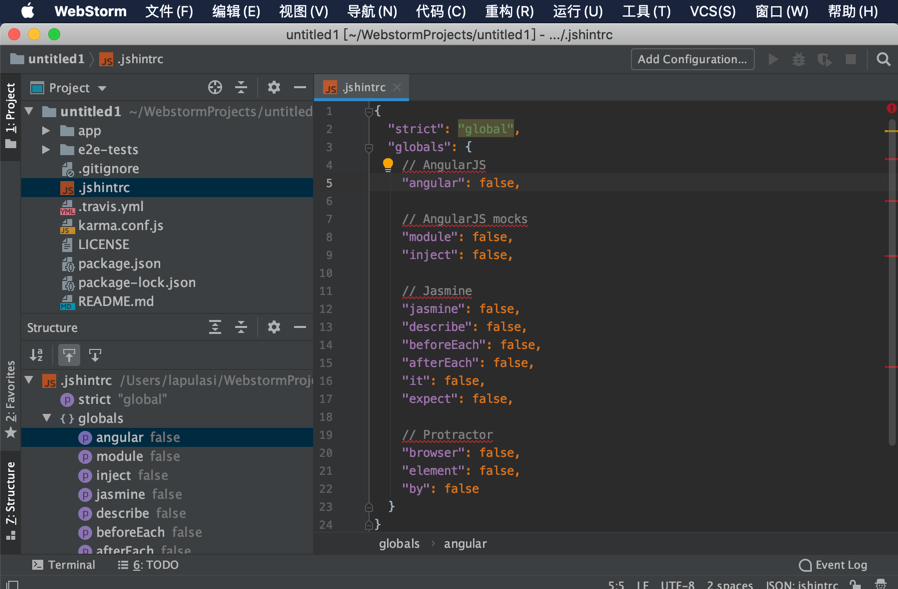Click the red error indicator icon
Screen dimensions: 898x589
tap(891, 108)
